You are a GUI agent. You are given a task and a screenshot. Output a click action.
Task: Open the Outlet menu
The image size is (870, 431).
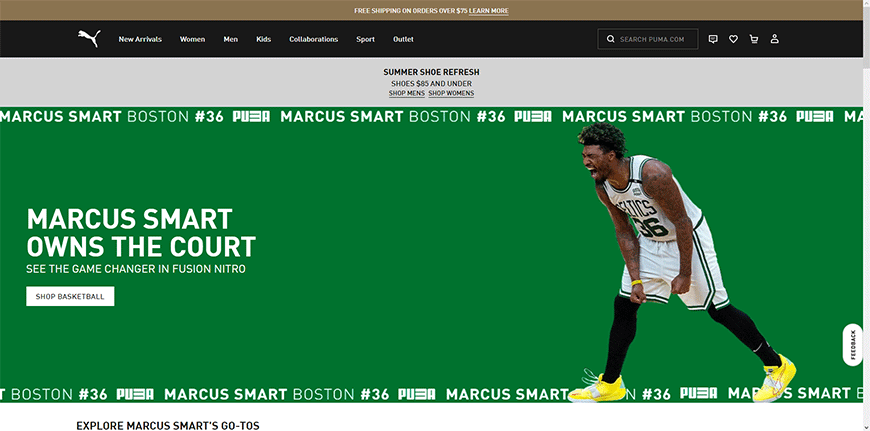point(403,39)
